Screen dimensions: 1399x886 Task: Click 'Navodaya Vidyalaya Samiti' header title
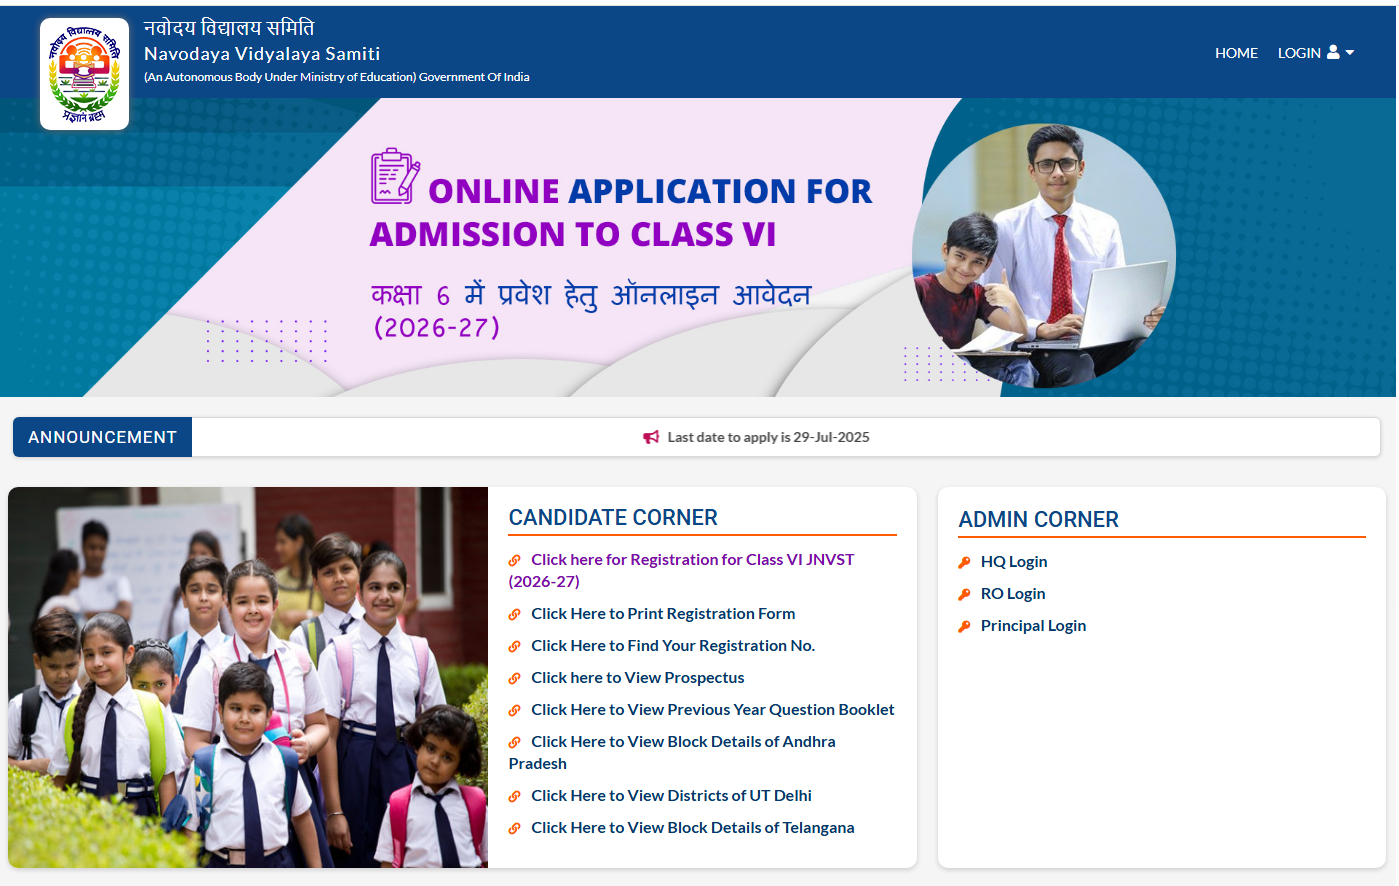click(262, 54)
